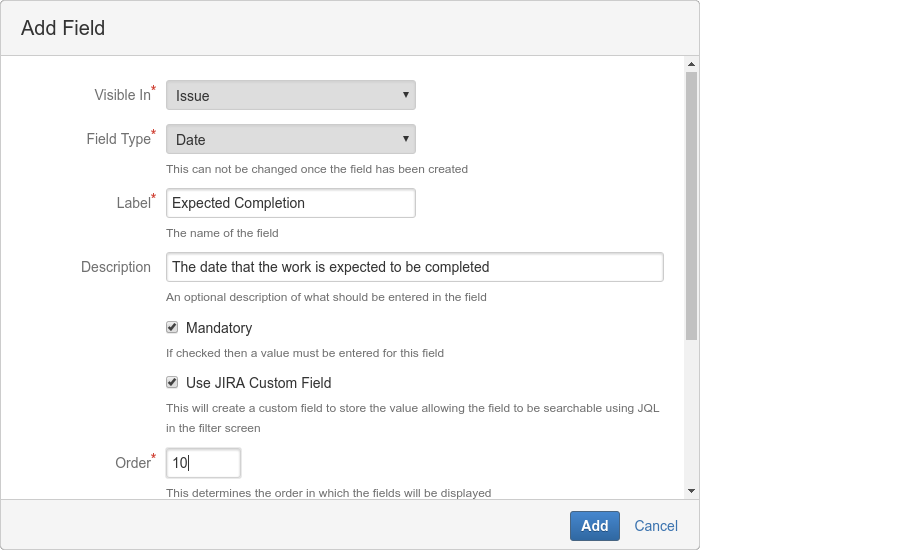
Task: Uncheck the Use JIRA Custom Field checkbox
Action: 172,382
